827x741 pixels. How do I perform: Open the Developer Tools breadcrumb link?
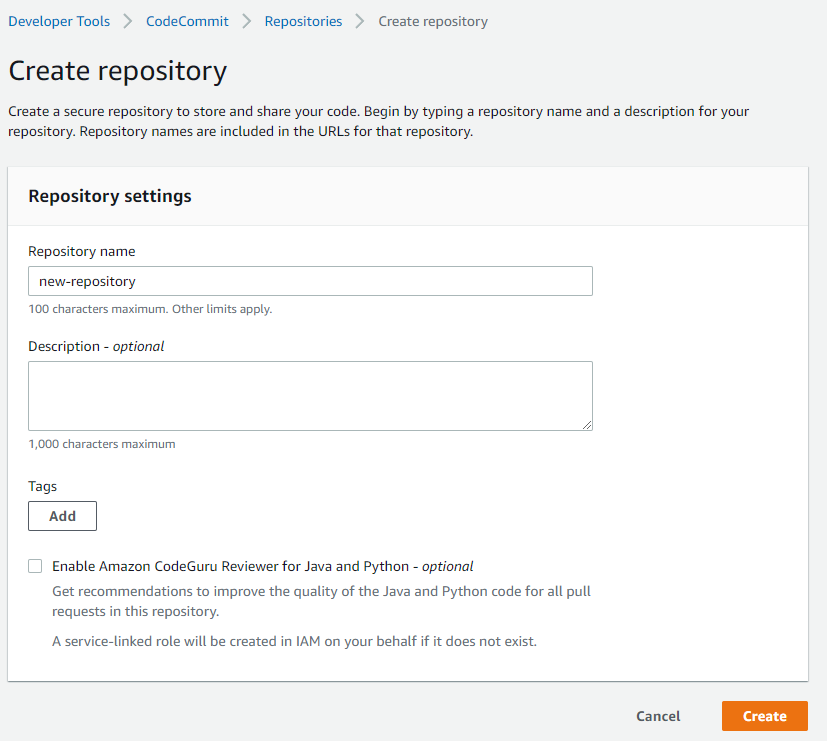point(58,21)
